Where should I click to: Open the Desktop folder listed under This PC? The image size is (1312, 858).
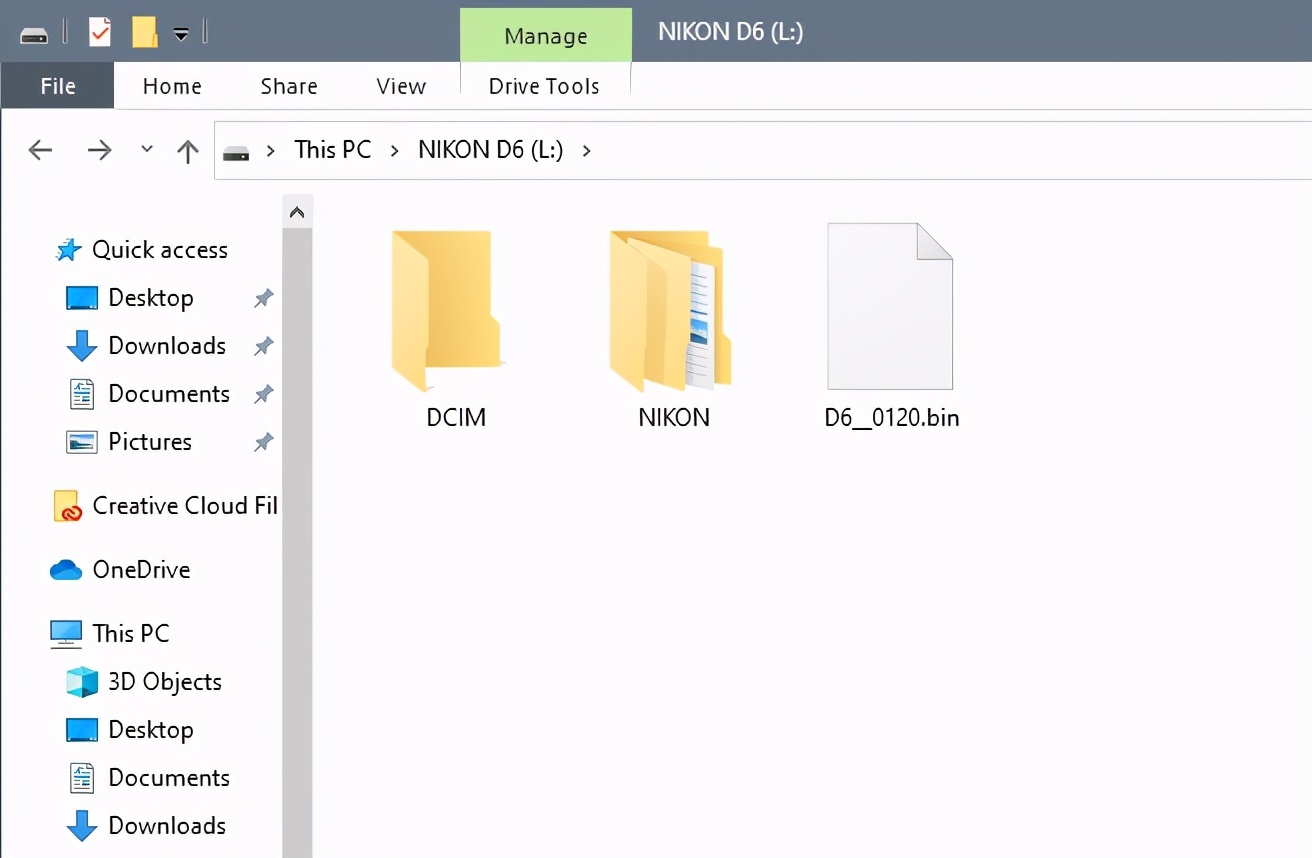coord(130,730)
